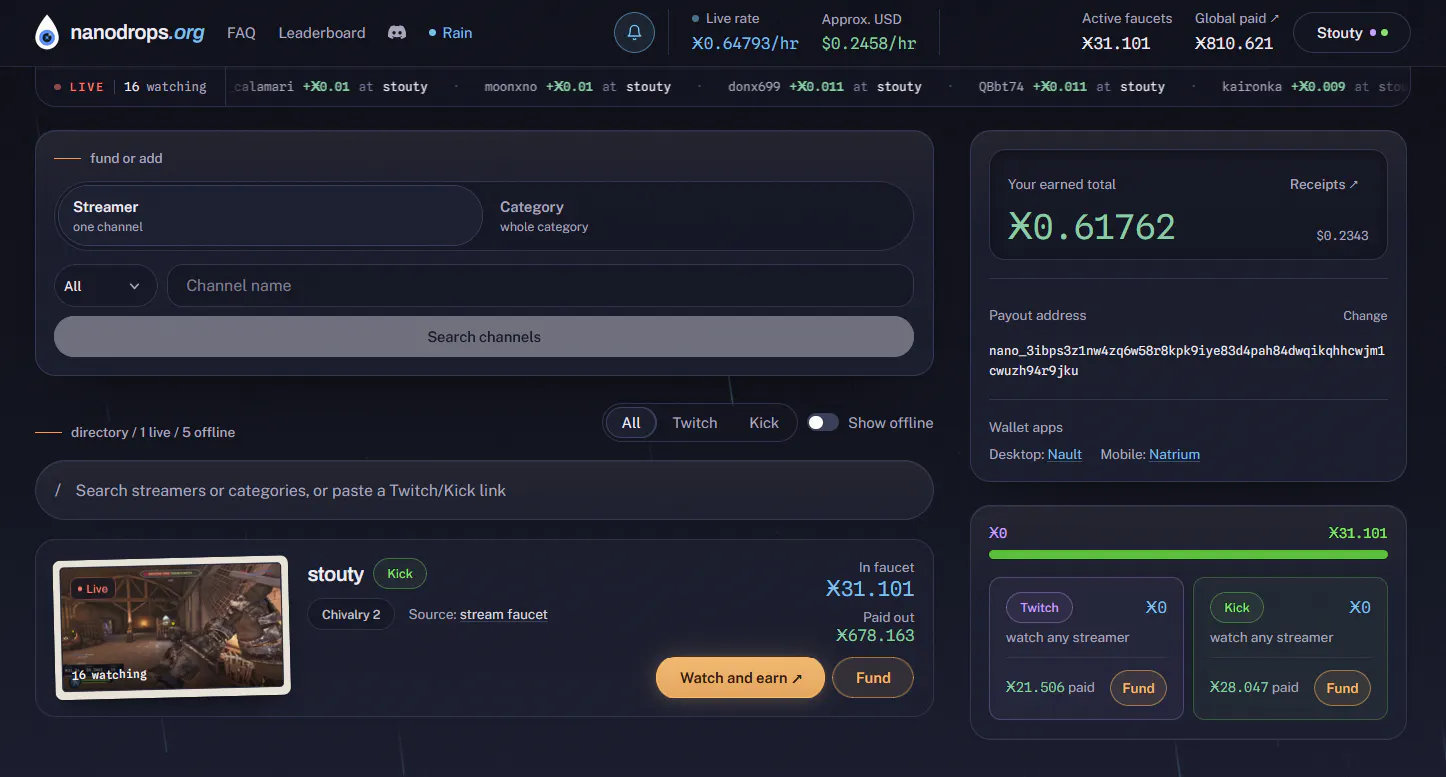Viewport: 1446px width, 777px height.
Task: Click the Kick badge next to stouty
Action: pos(400,574)
